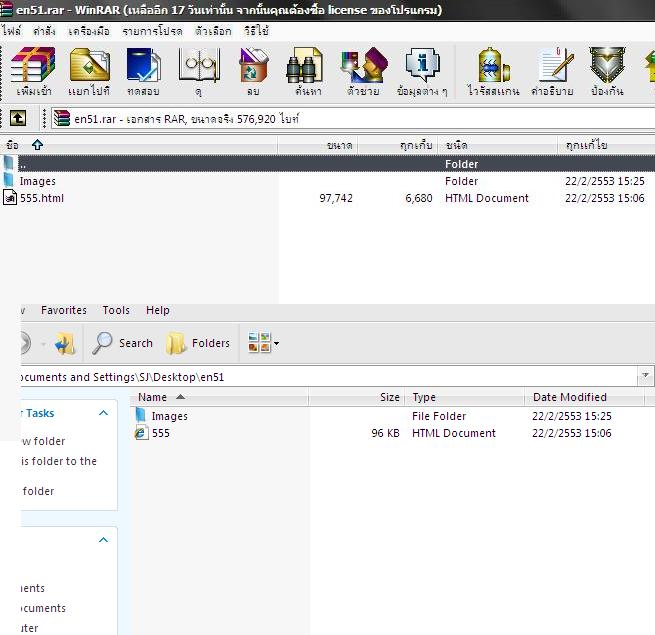This screenshot has height=635, width=655.
Task: Collapse the second sidebar panel chevron
Action: [x=103, y=540]
